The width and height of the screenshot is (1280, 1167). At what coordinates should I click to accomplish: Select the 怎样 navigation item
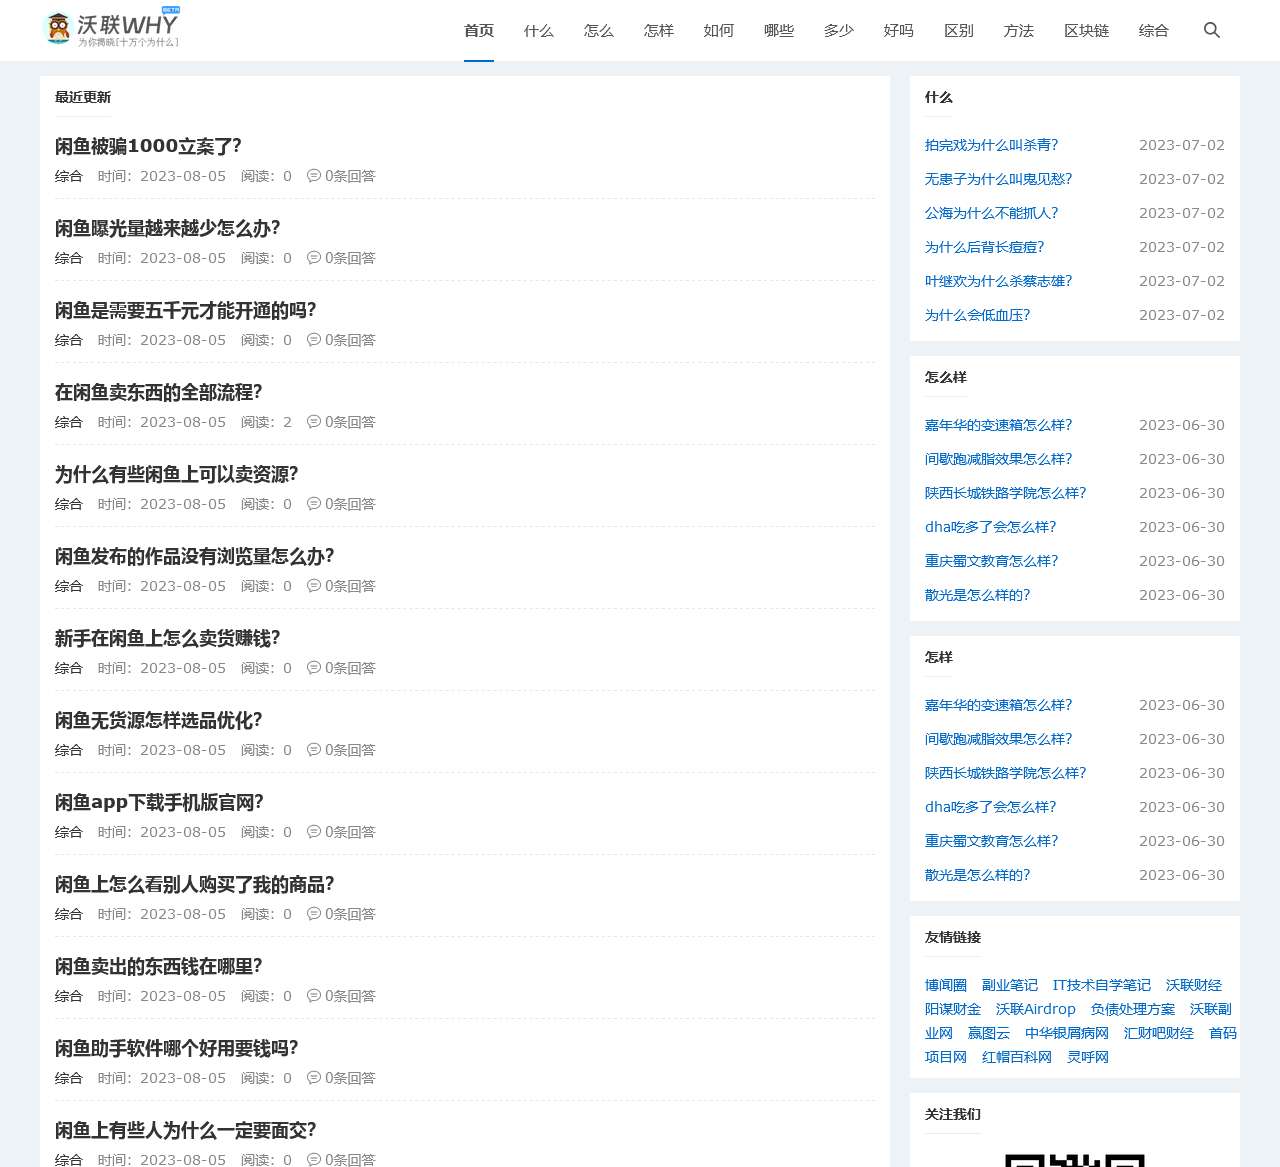[x=658, y=30]
